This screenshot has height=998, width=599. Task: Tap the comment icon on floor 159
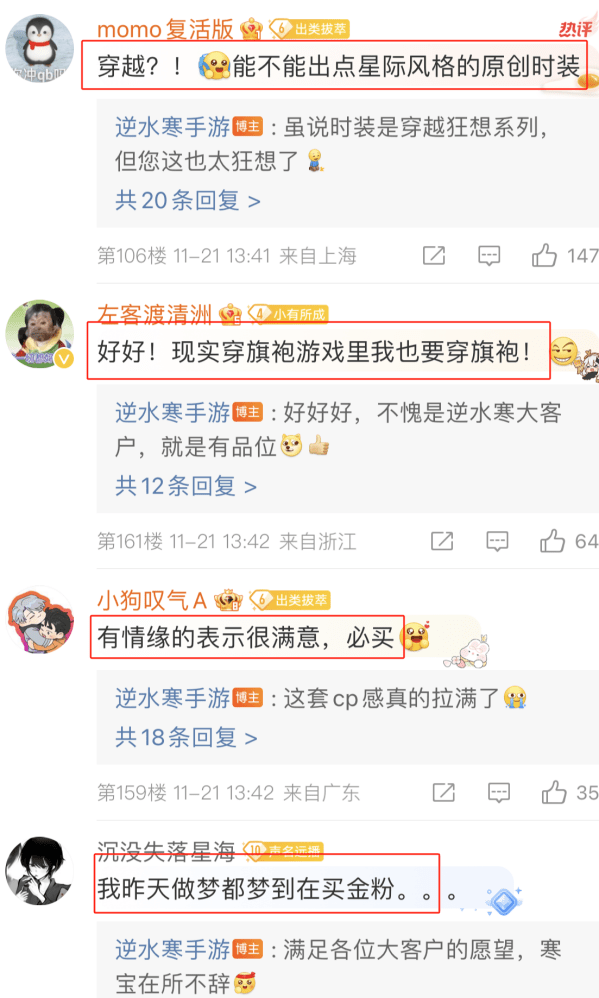pyautogui.click(x=498, y=792)
